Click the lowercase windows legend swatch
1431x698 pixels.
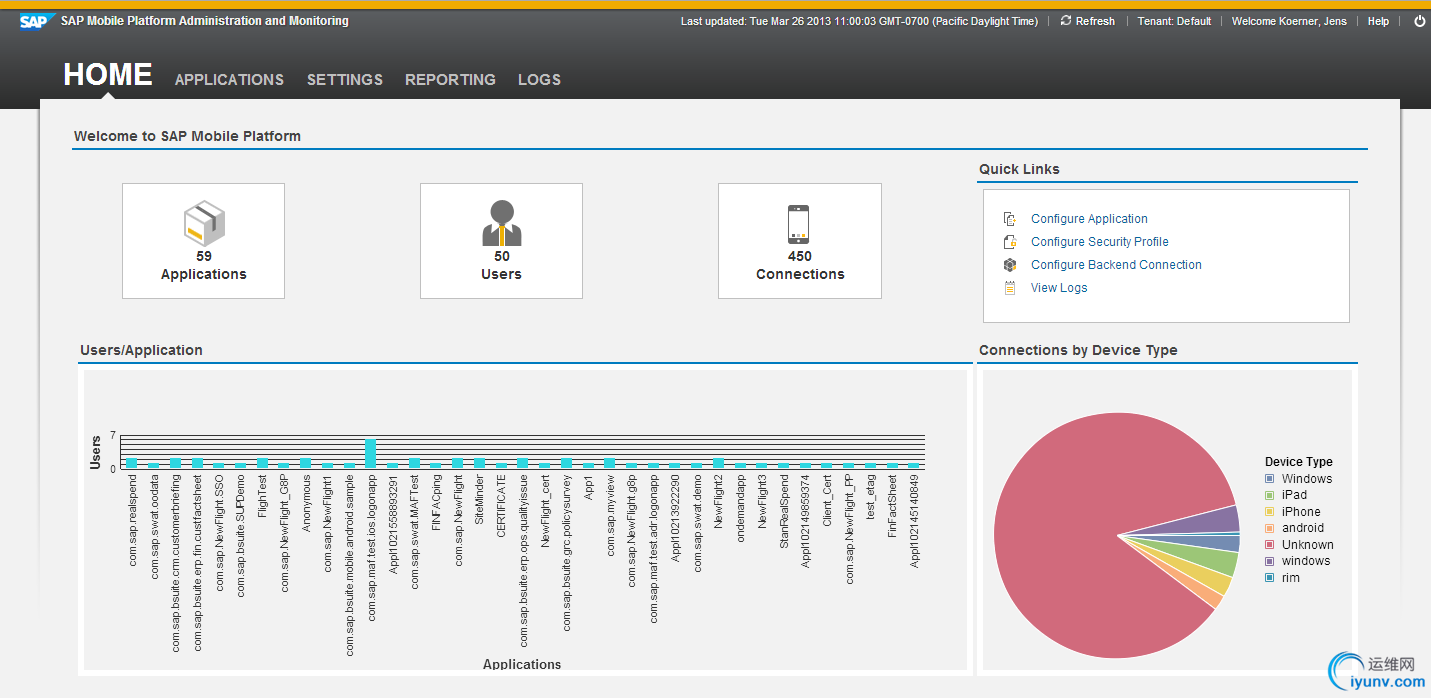(1270, 561)
